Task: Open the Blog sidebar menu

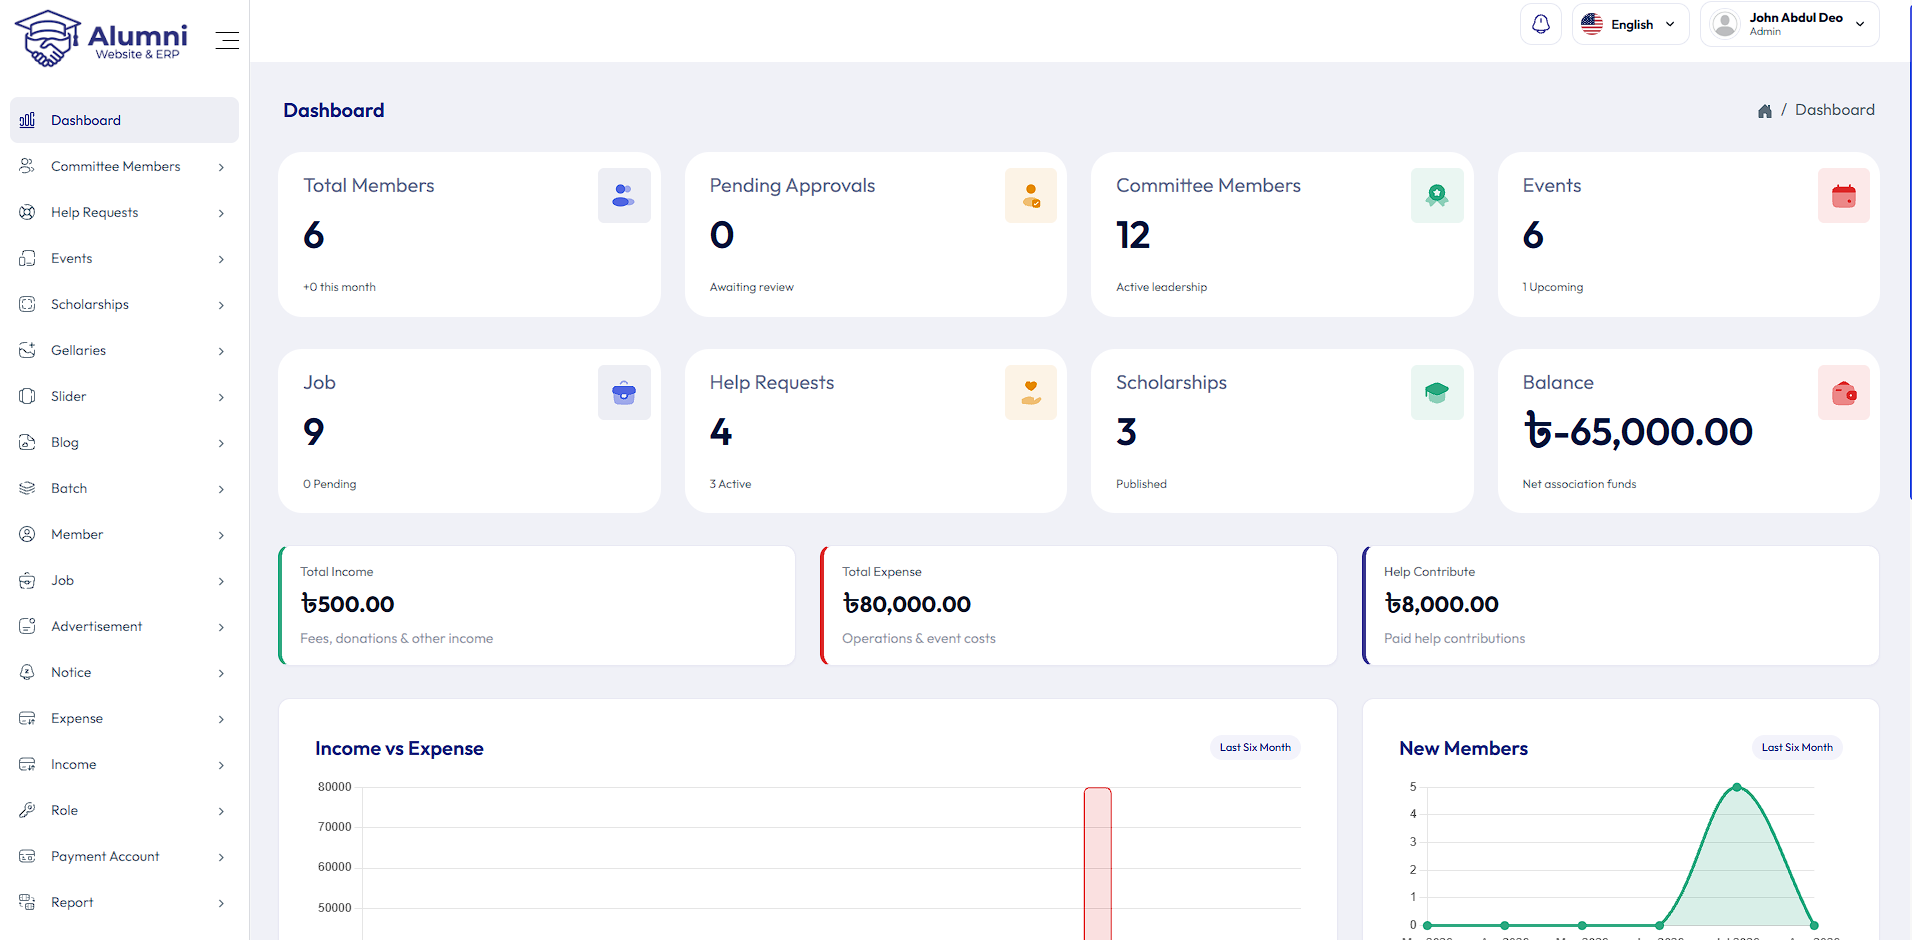Action: (x=124, y=442)
